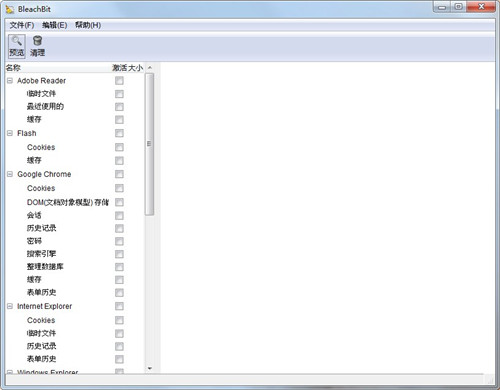The width and height of the screenshot is (500, 390).
Task: Minimize the BleachBit window
Action: (442, 7)
